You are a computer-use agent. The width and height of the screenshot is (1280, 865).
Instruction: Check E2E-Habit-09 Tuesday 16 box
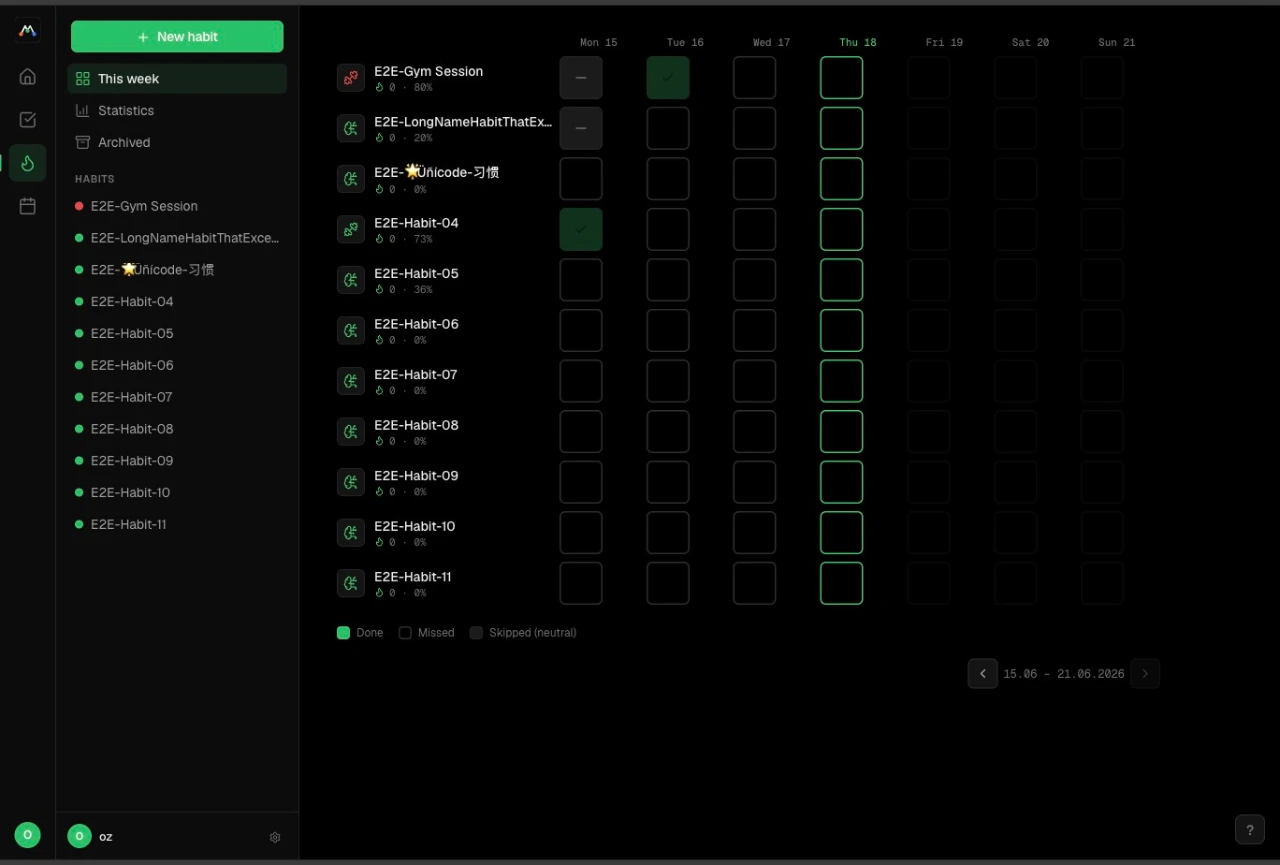(x=668, y=482)
